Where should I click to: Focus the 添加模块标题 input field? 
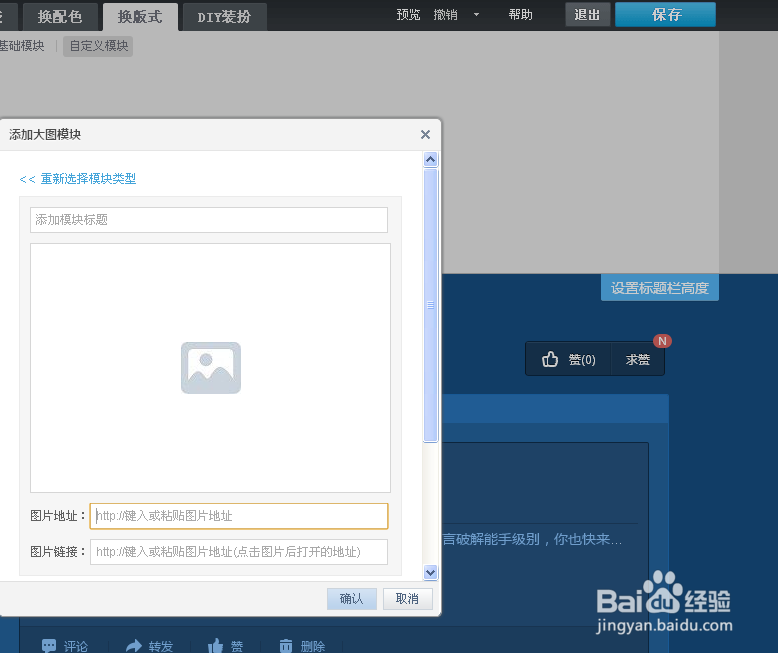(x=209, y=220)
